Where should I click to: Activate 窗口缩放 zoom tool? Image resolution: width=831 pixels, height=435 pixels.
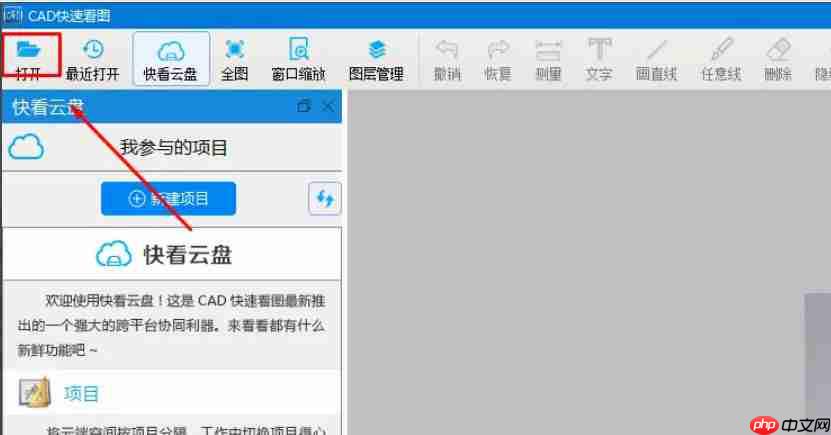tap(298, 59)
